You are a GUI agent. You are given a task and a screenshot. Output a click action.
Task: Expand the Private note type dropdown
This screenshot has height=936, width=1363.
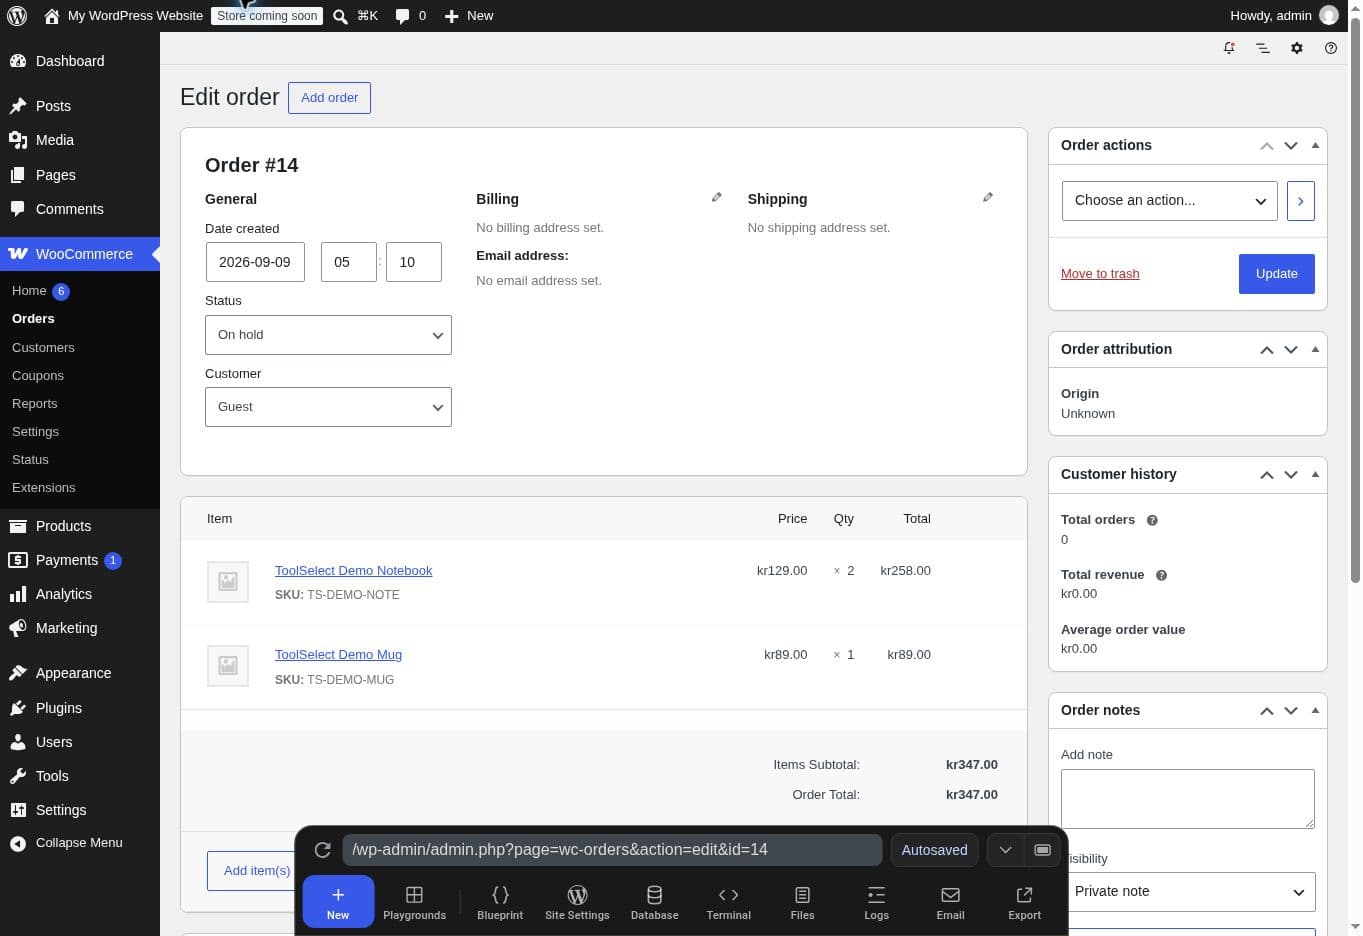1188,892
